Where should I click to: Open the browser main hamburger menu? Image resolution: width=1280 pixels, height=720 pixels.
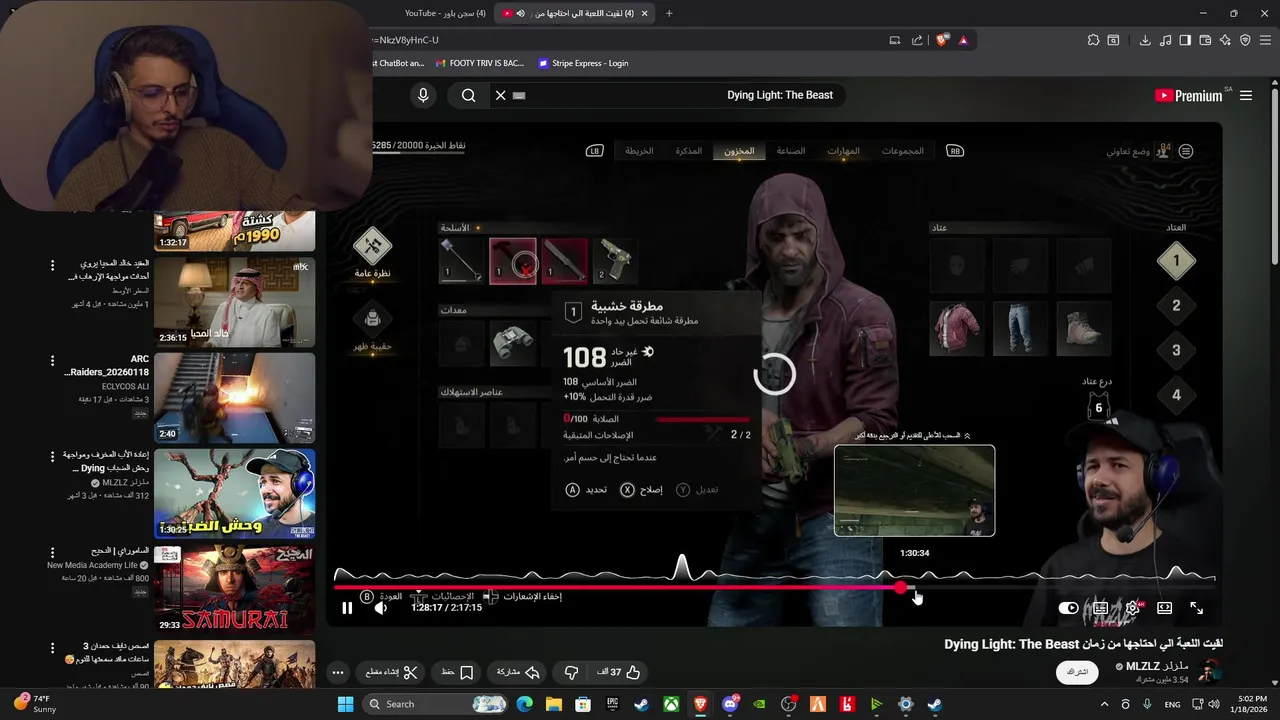point(1265,40)
